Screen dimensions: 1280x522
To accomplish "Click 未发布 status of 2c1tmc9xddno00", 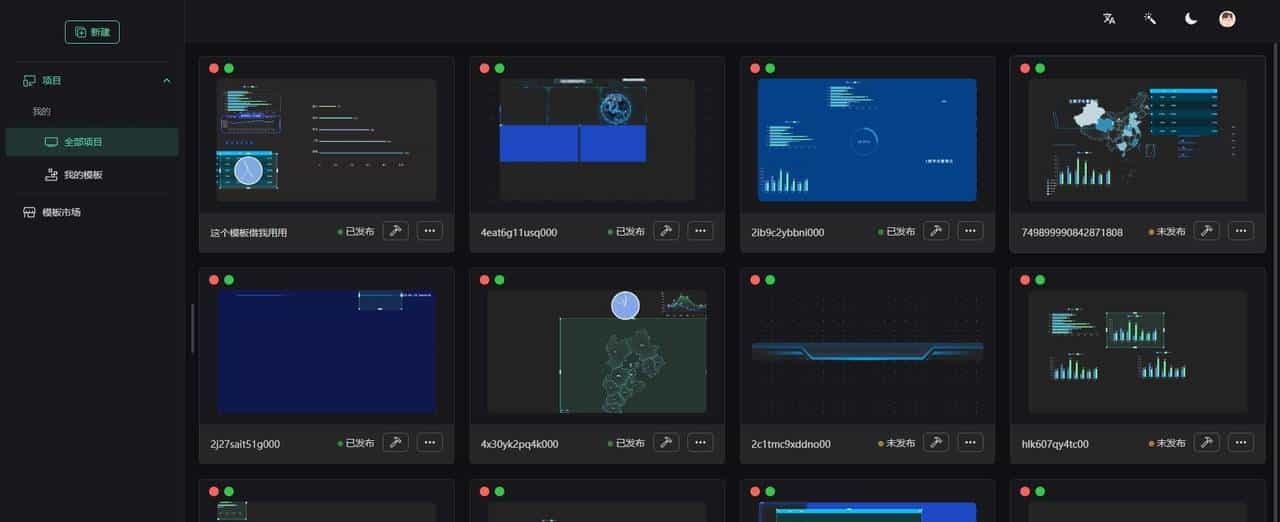I will tap(896, 443).
